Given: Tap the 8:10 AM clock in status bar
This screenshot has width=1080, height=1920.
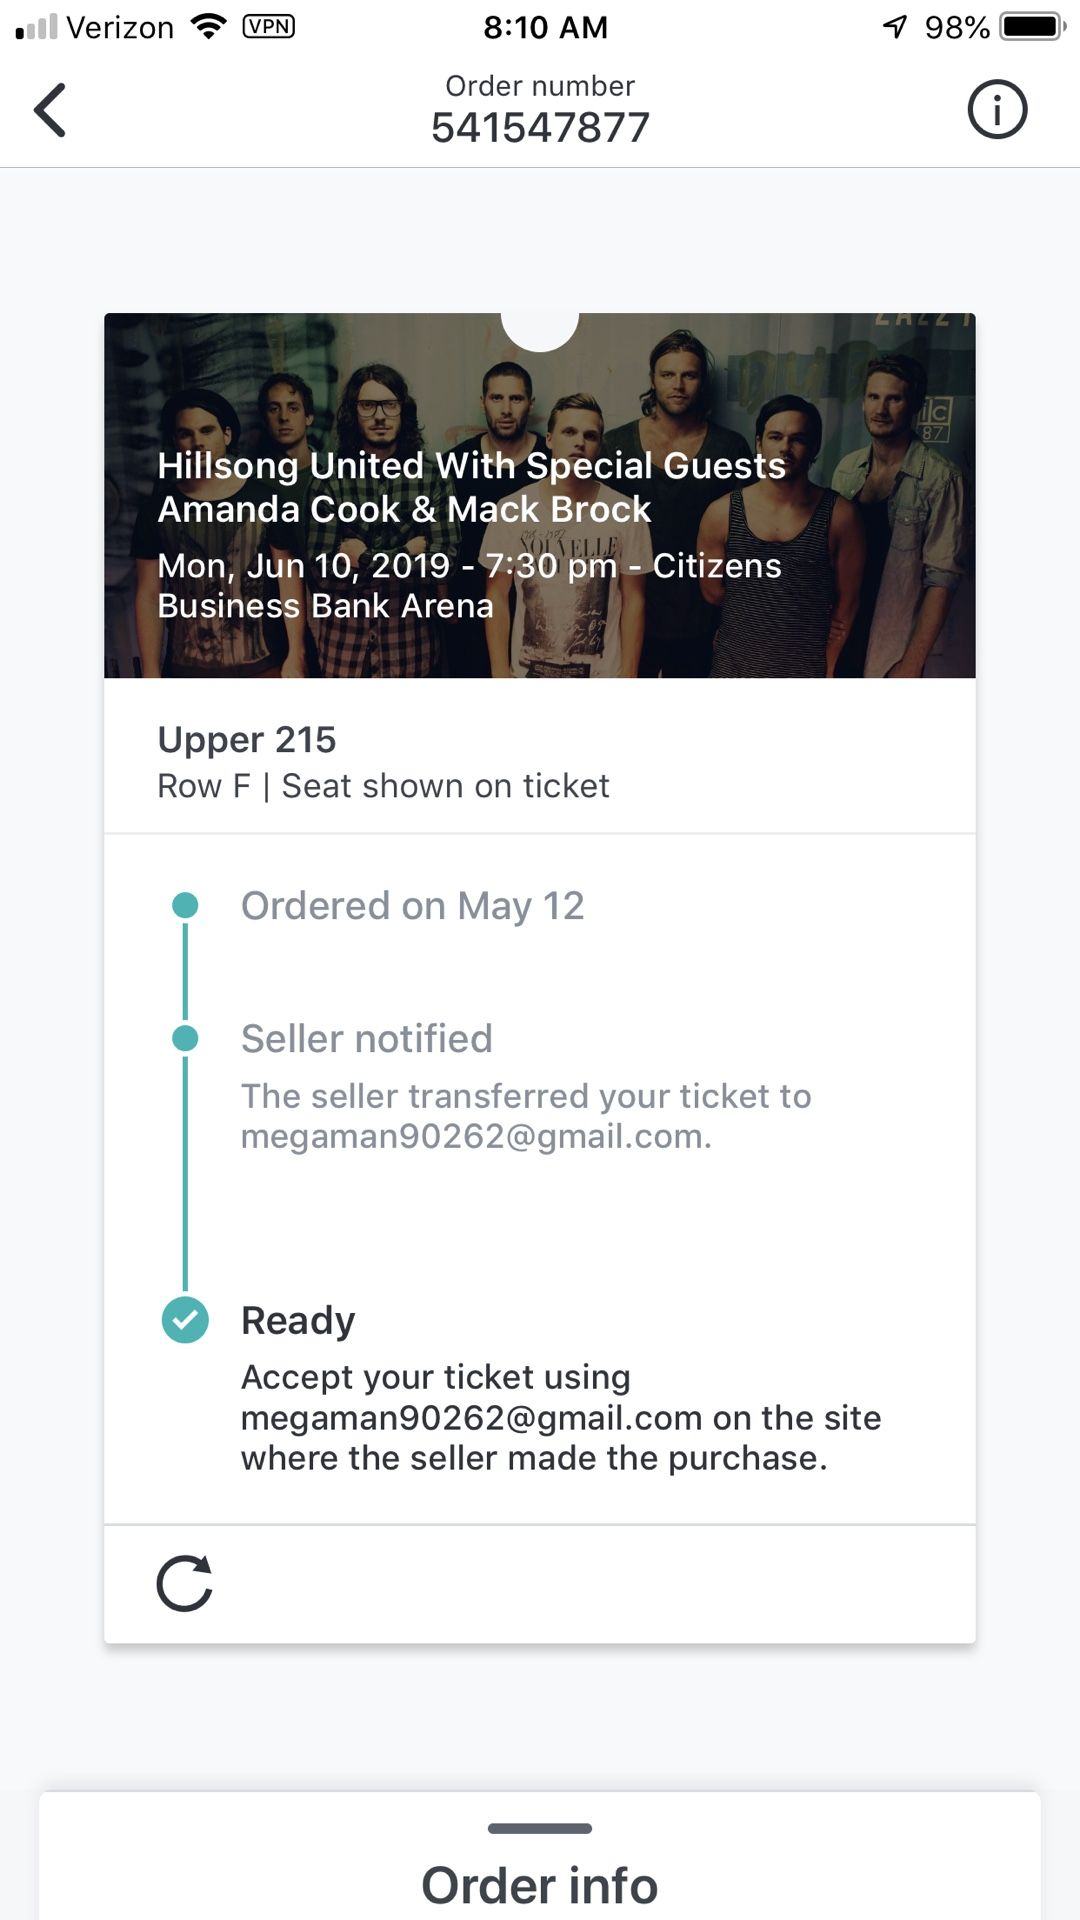Looking at the screenshot, I should coord(545,27).
